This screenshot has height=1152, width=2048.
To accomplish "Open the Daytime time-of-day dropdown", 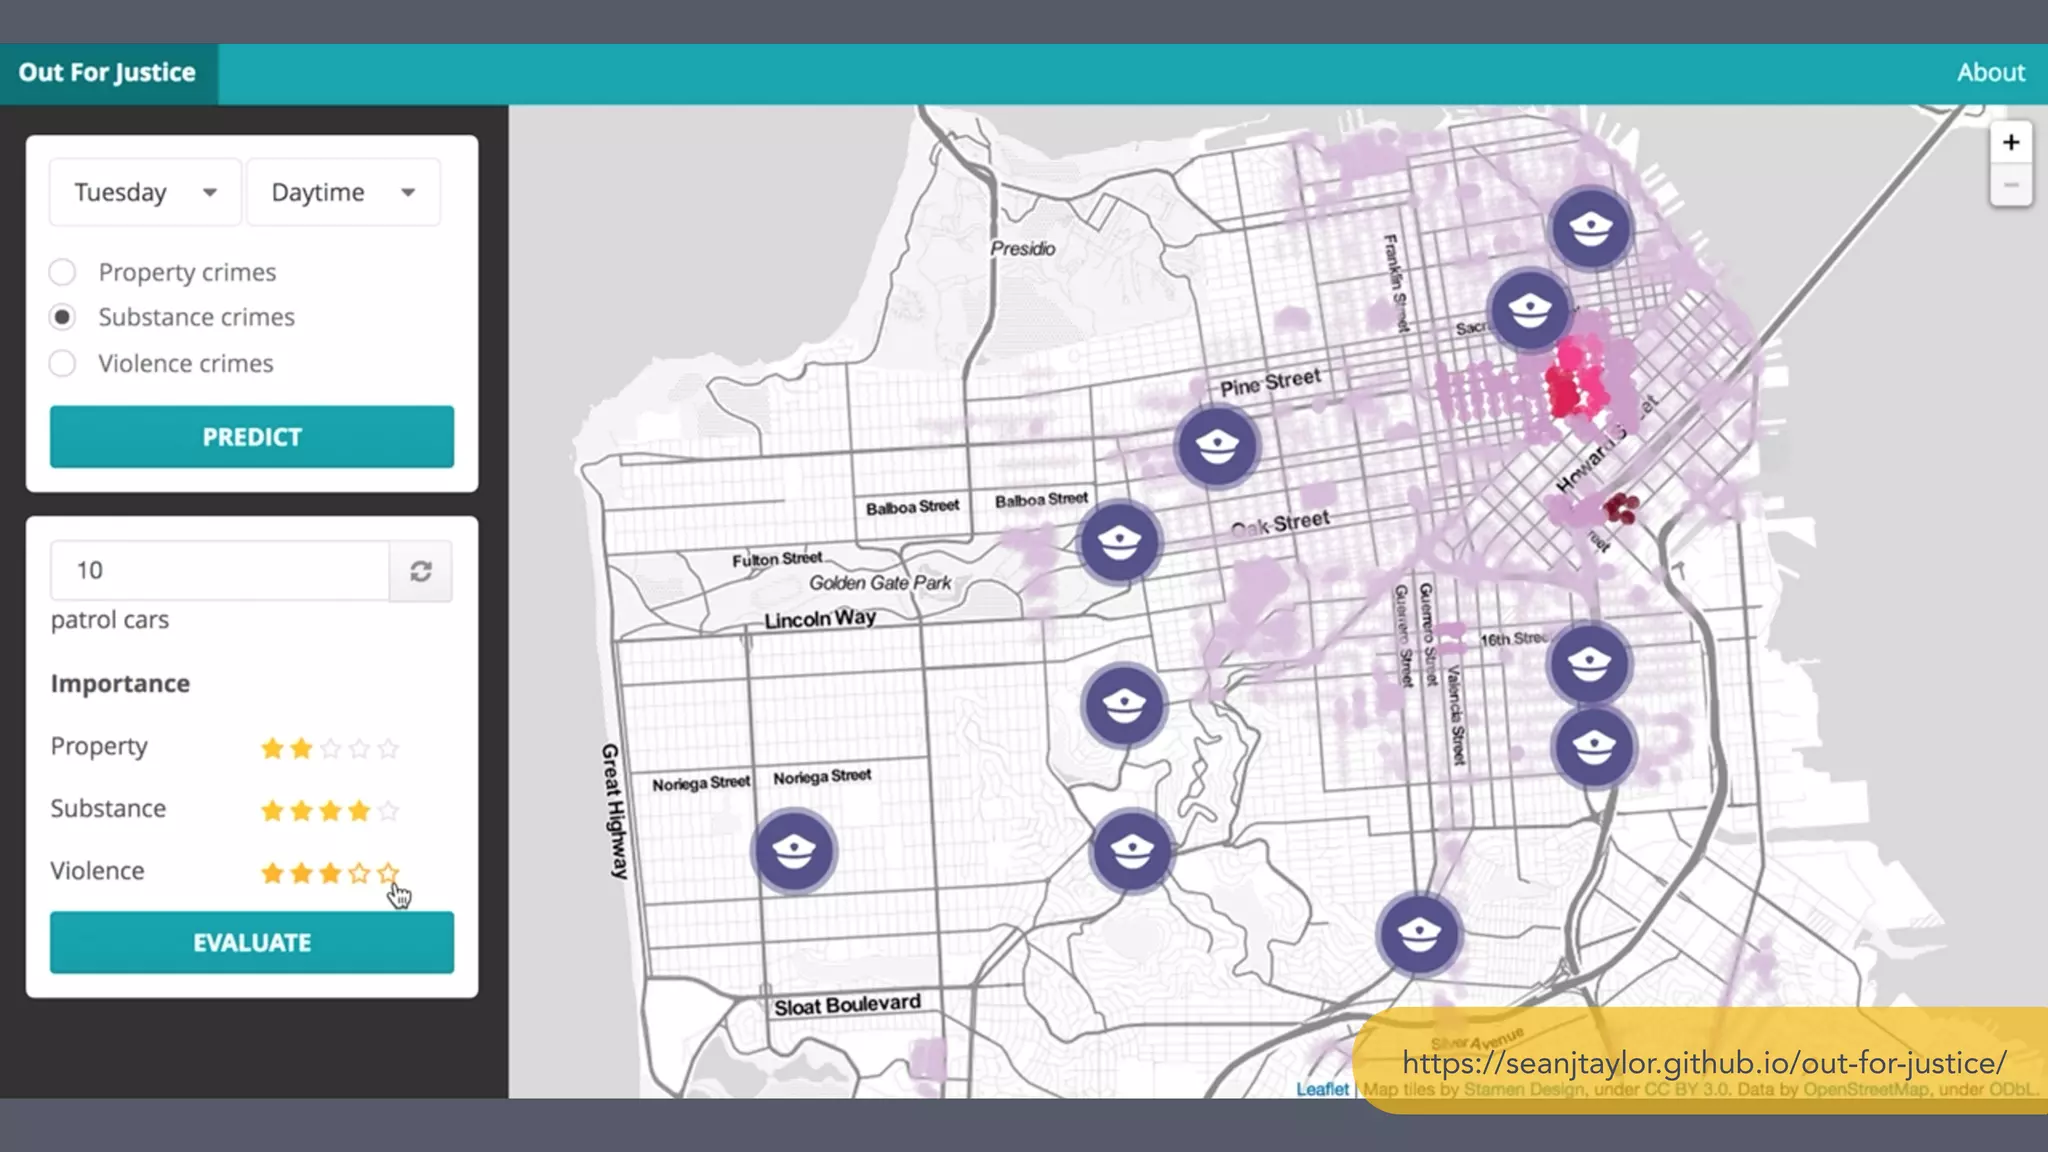I will (x=342, y=192).
